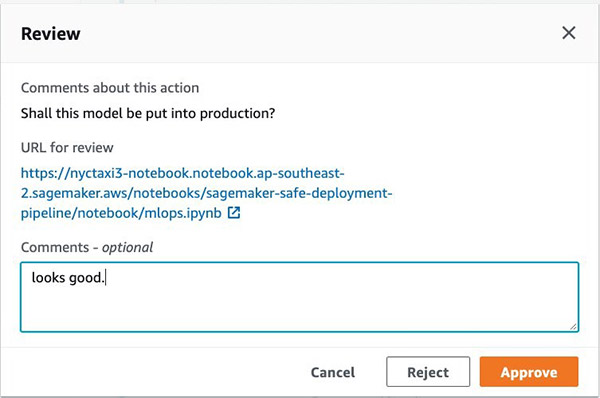600x398 pixels.
Task: Click empty footer space left of Cancel
Action: click(x=153, y=372)
